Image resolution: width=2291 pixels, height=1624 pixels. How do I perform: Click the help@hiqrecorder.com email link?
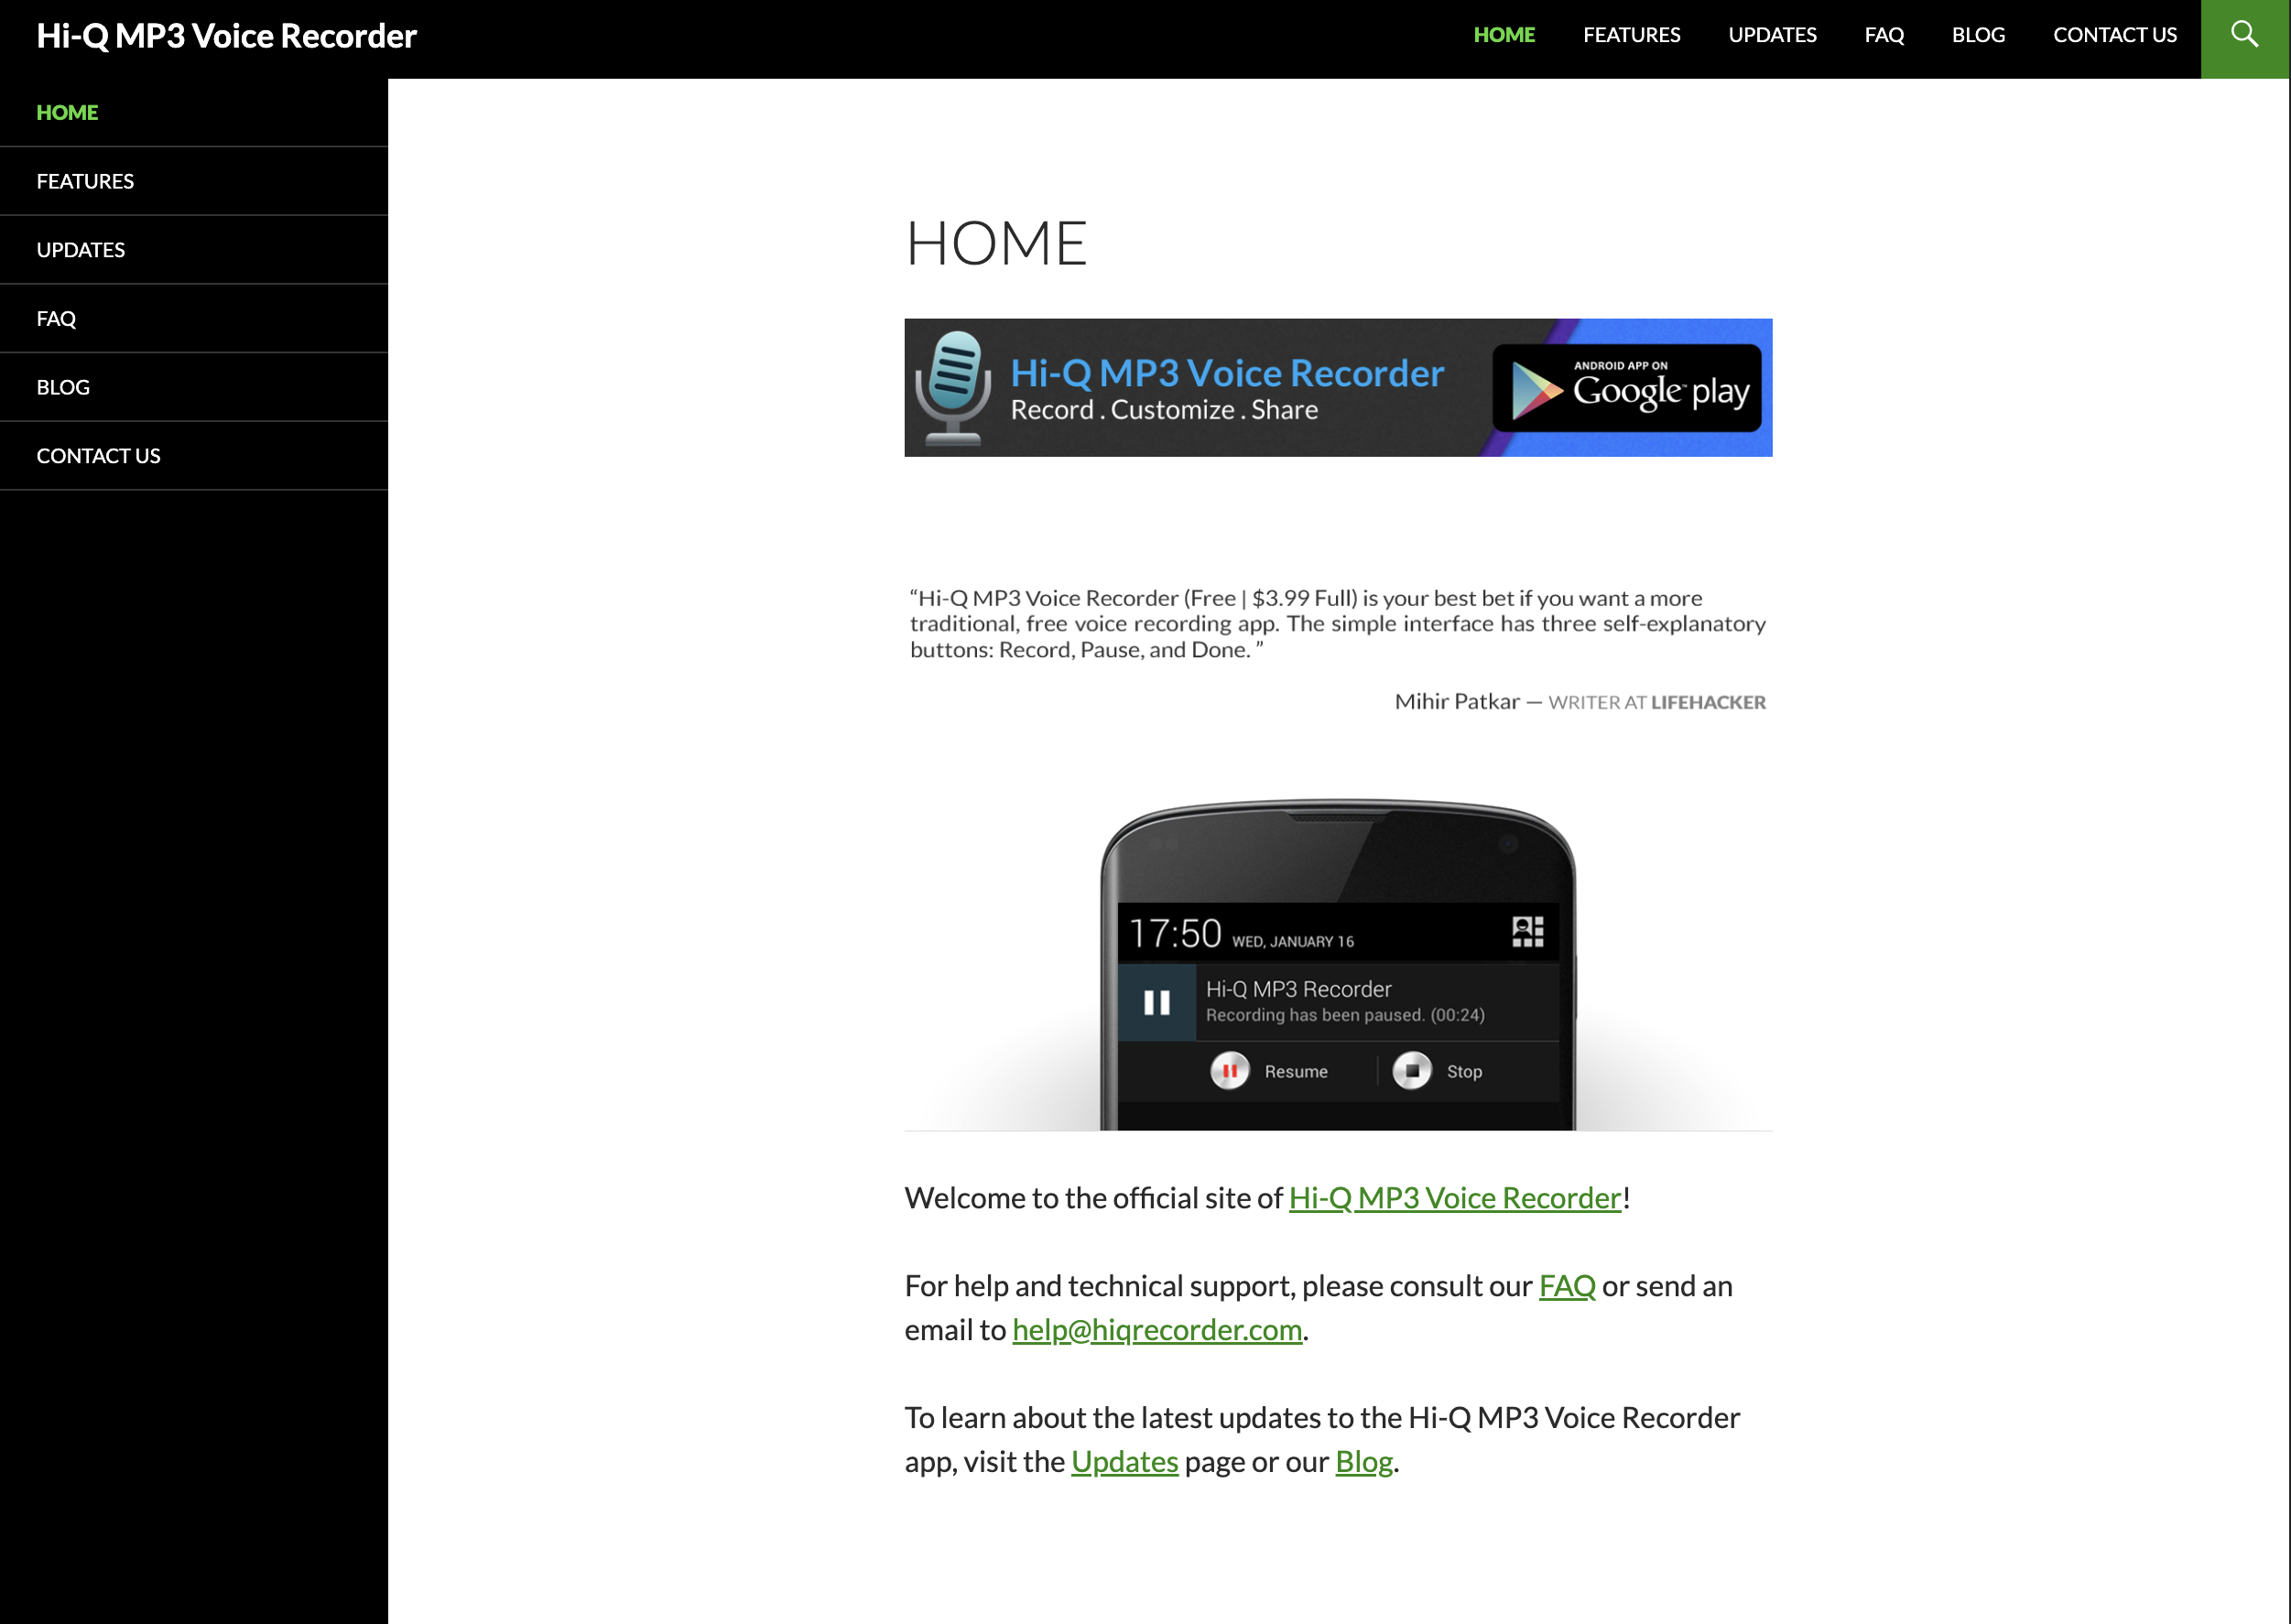(1157, 1330)
